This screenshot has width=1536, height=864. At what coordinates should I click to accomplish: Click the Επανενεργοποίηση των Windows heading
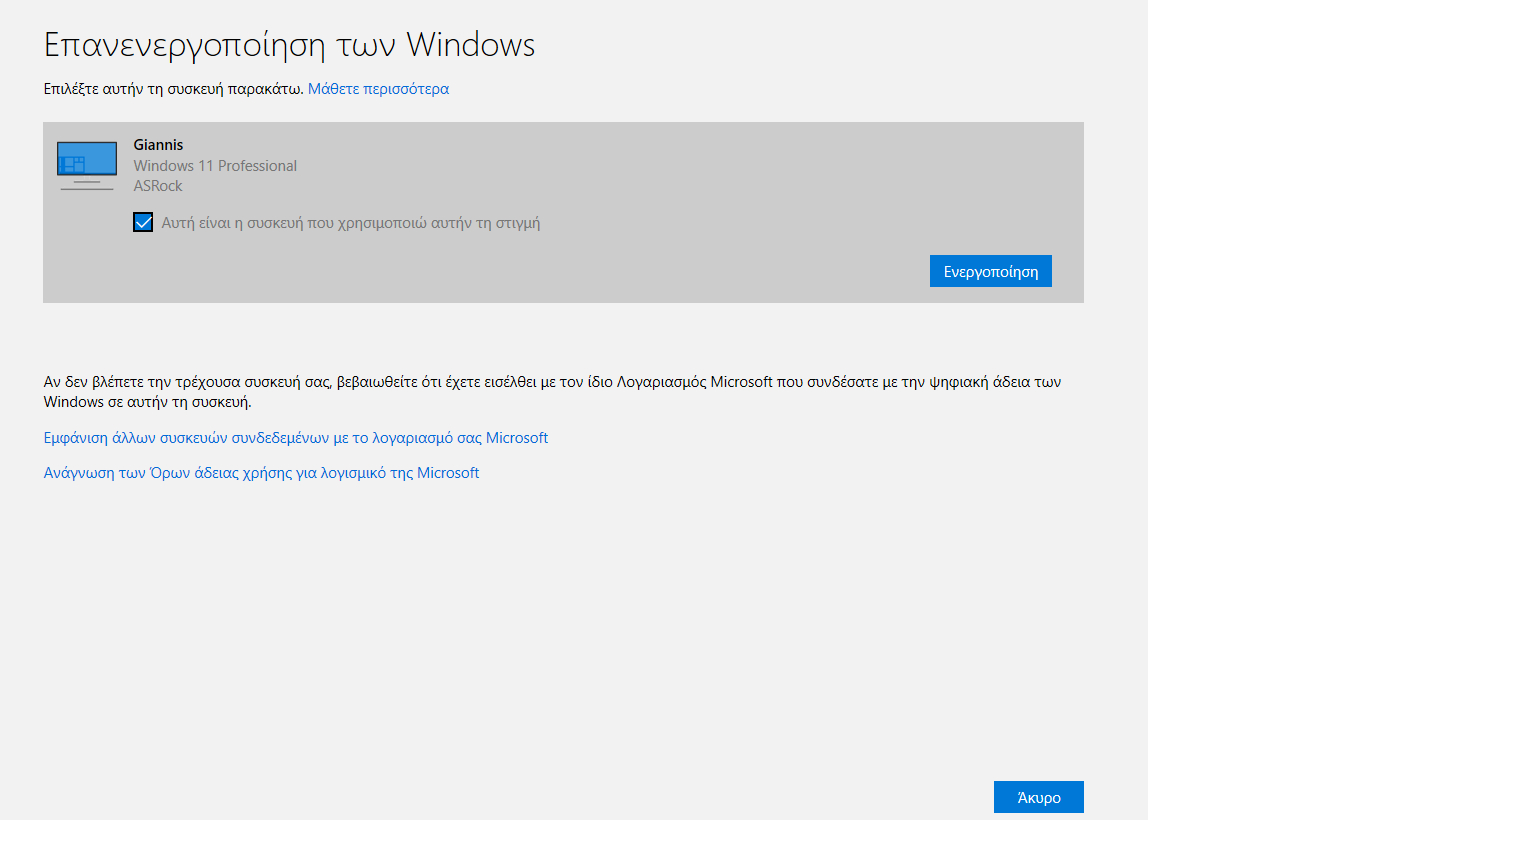289,45
